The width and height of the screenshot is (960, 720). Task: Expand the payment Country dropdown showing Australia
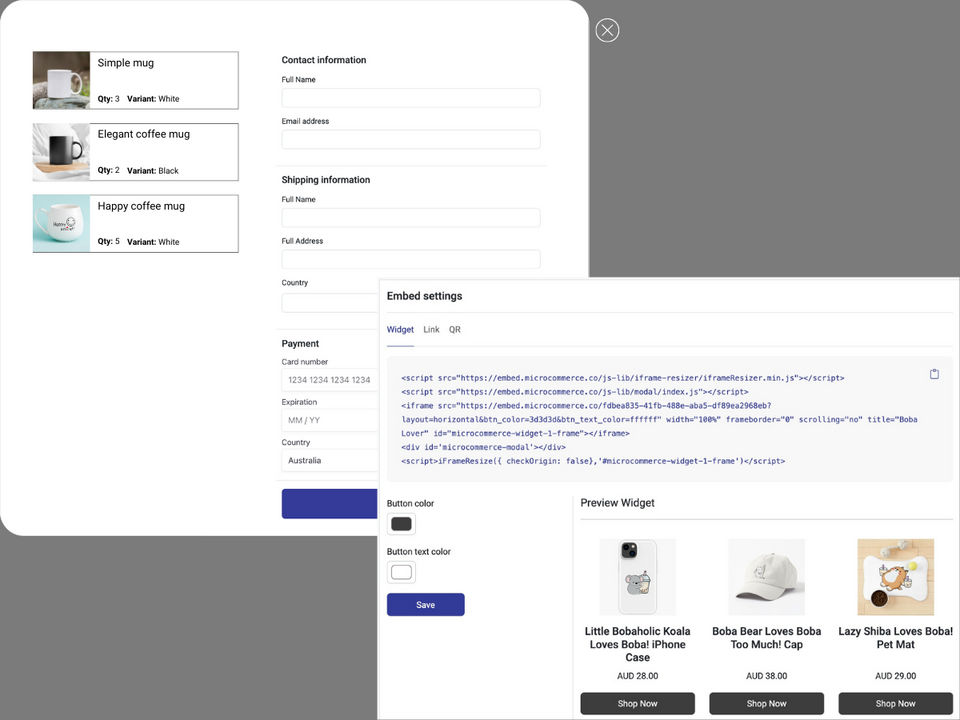(x=330, y=461)
